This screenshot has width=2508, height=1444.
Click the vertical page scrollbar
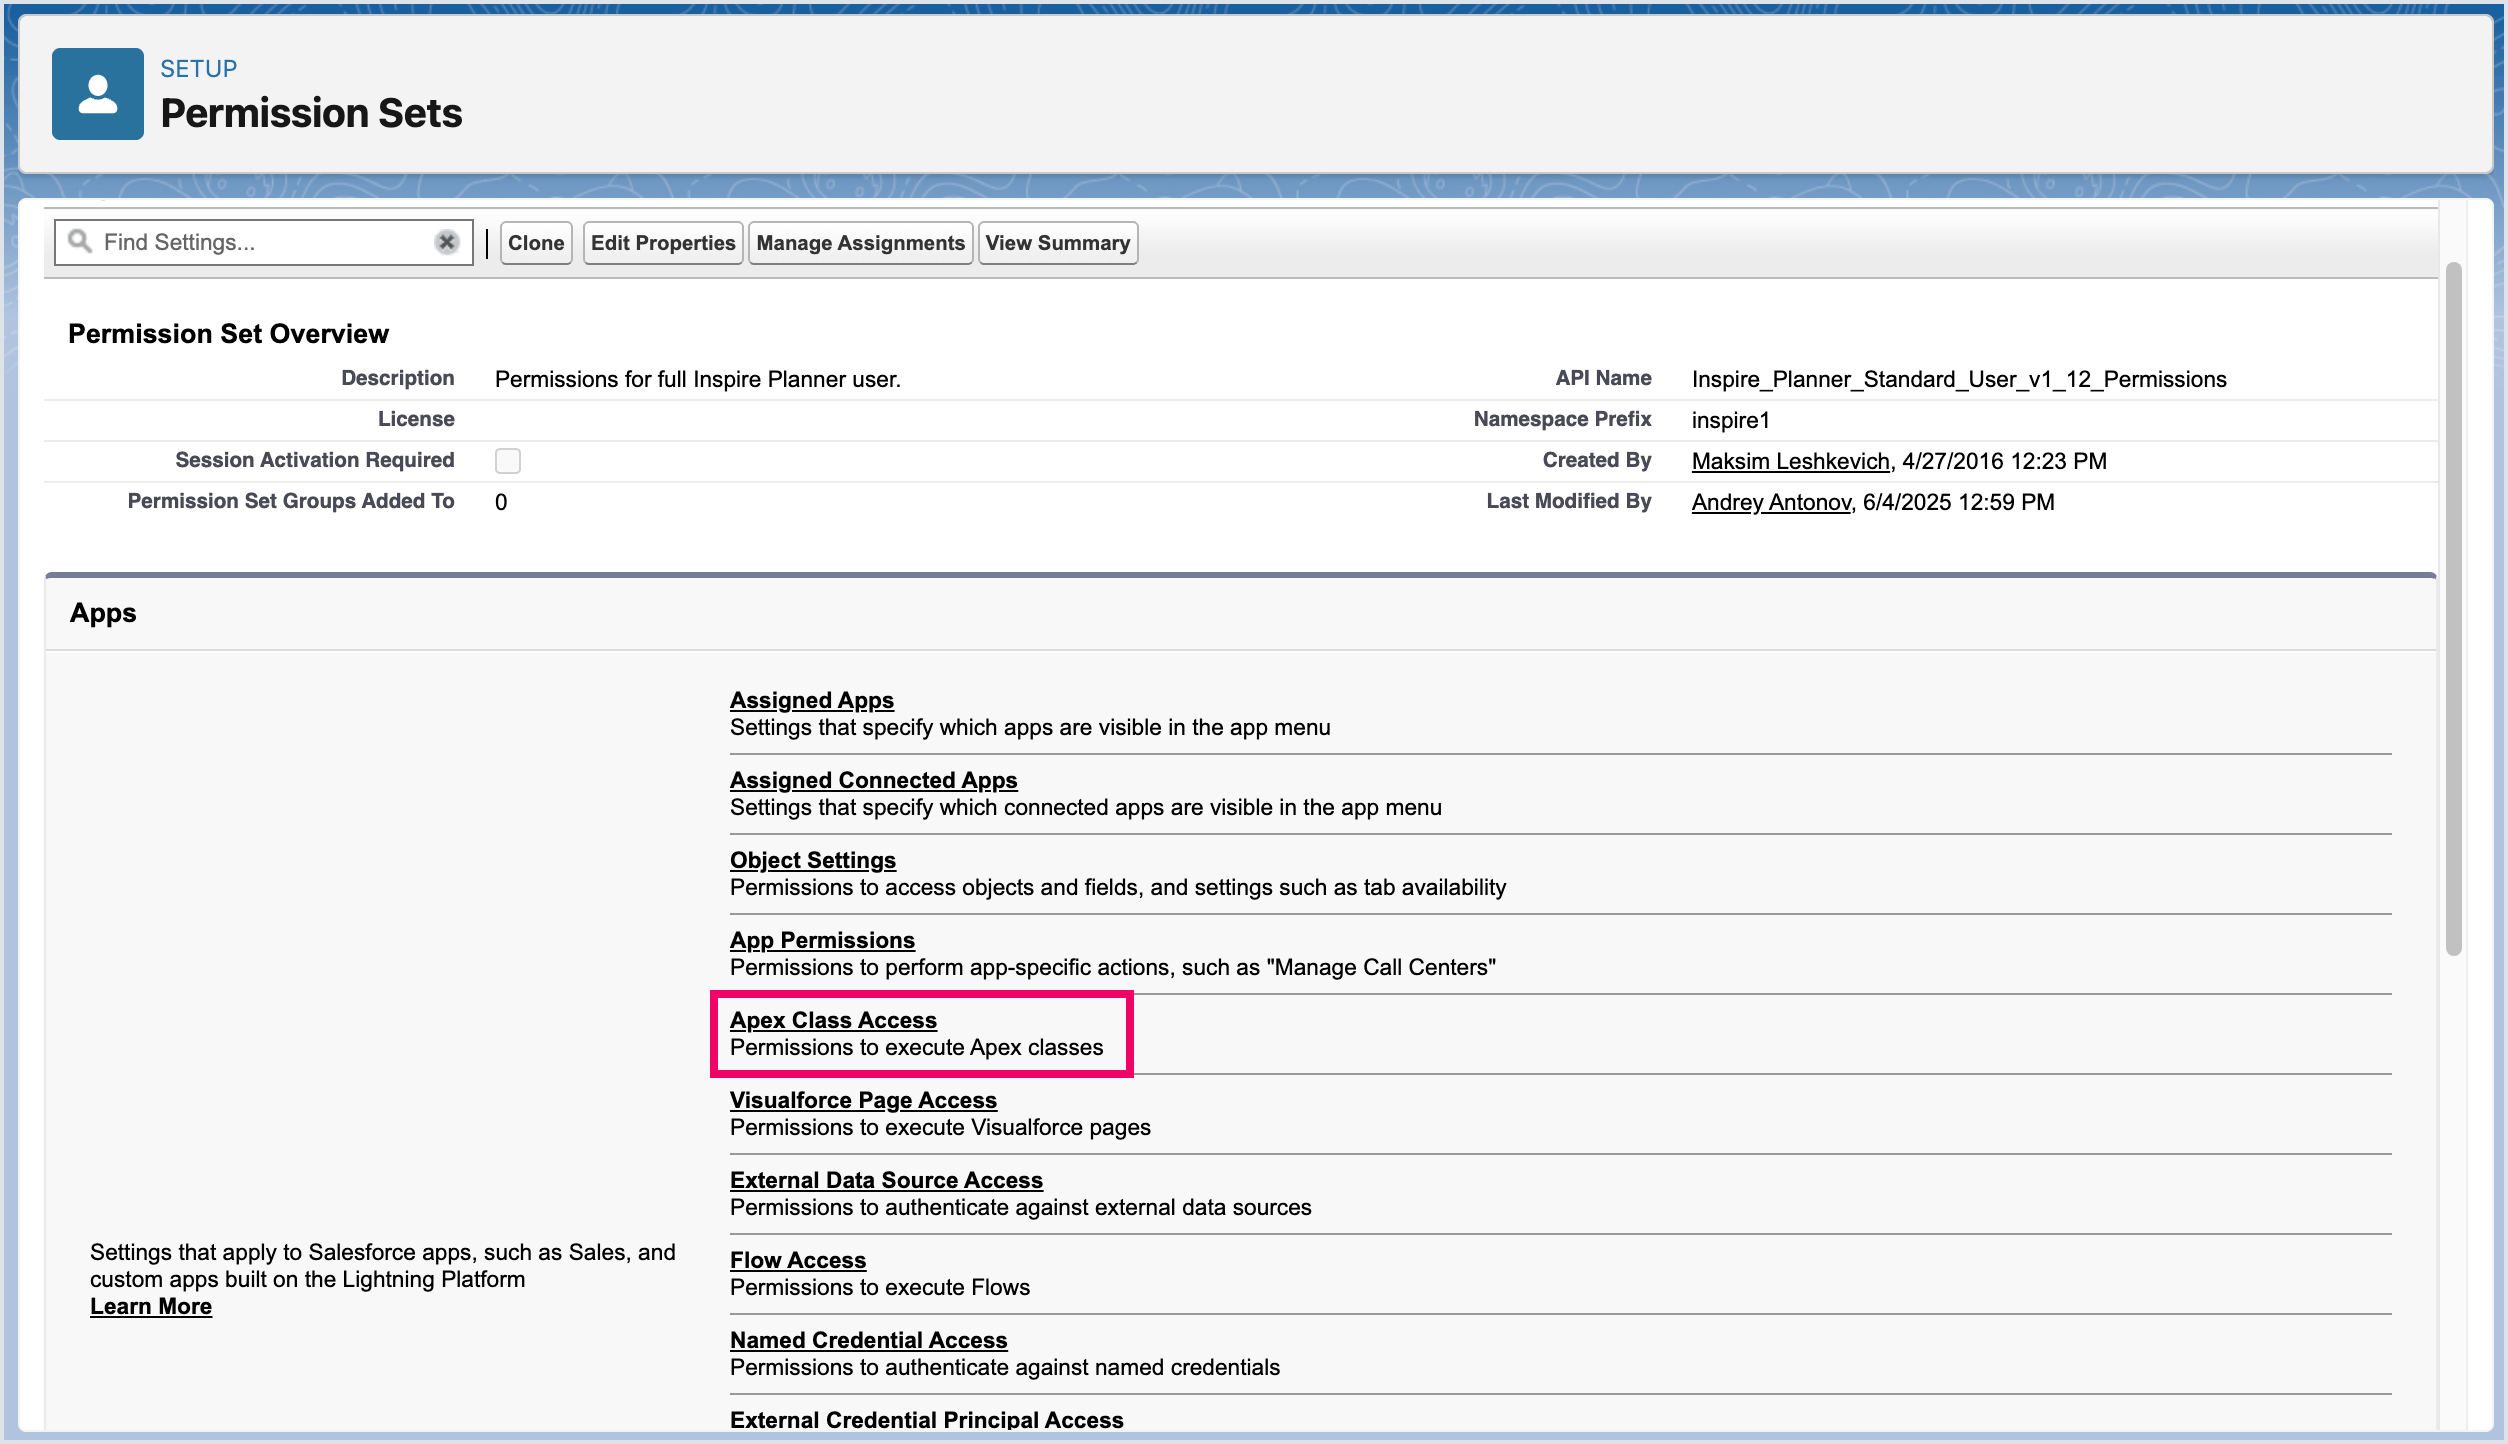point(2453,608)
